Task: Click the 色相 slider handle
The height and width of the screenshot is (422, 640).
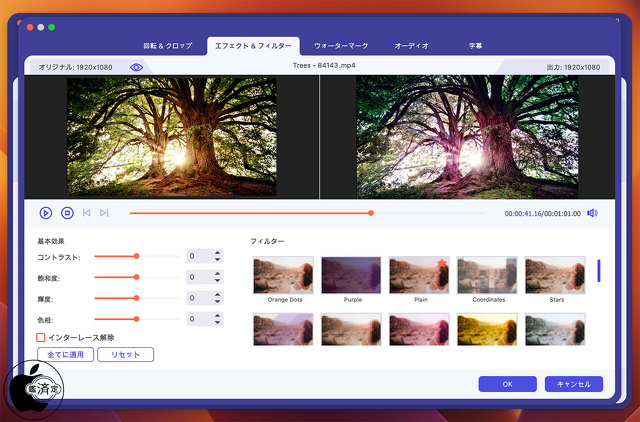Action: coord(137,319)
